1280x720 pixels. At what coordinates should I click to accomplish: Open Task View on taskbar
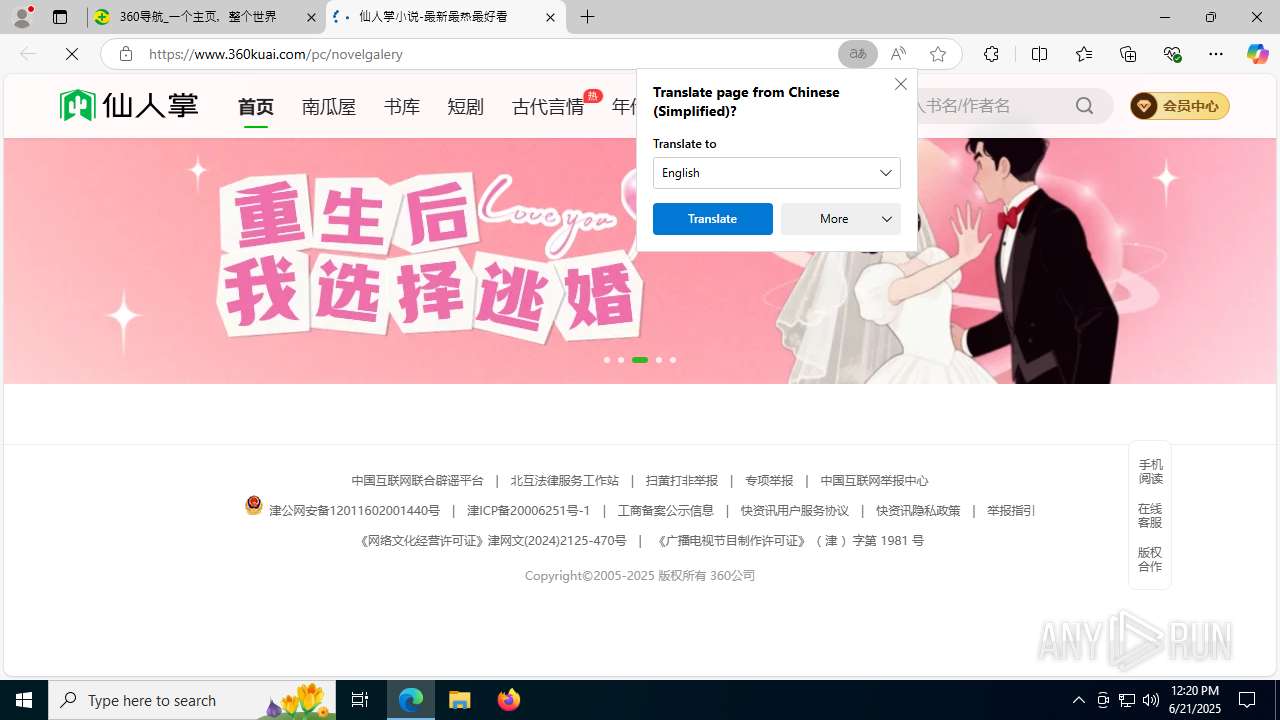coord(360,700)
